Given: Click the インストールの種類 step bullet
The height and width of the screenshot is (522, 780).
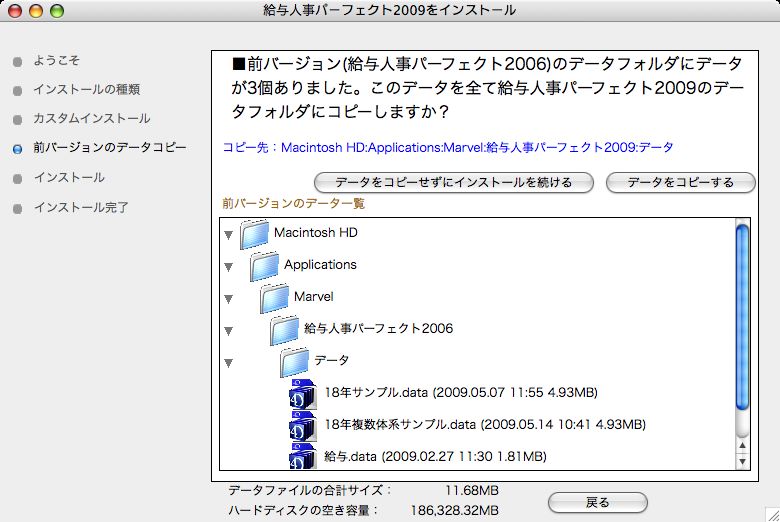Looking at the screenshot, I should click(x=17, y=91).
